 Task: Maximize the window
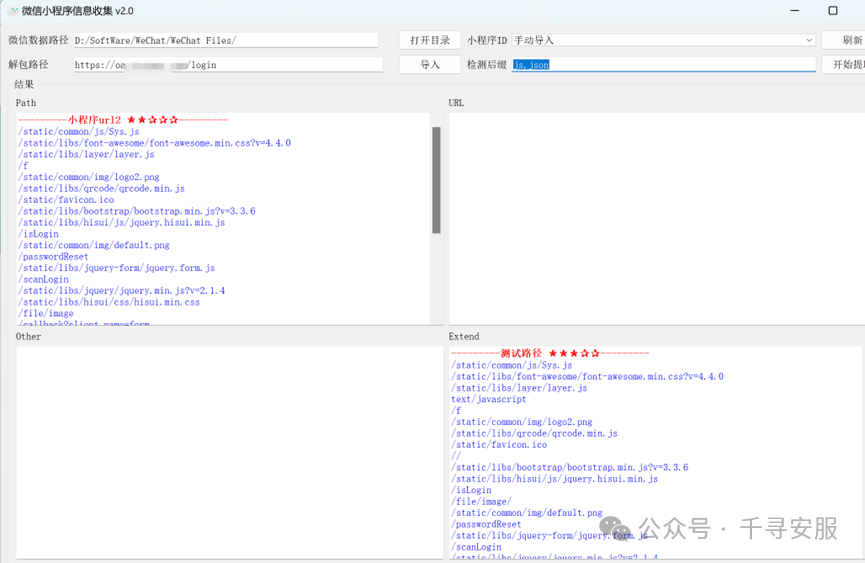(x=833, y=10)
